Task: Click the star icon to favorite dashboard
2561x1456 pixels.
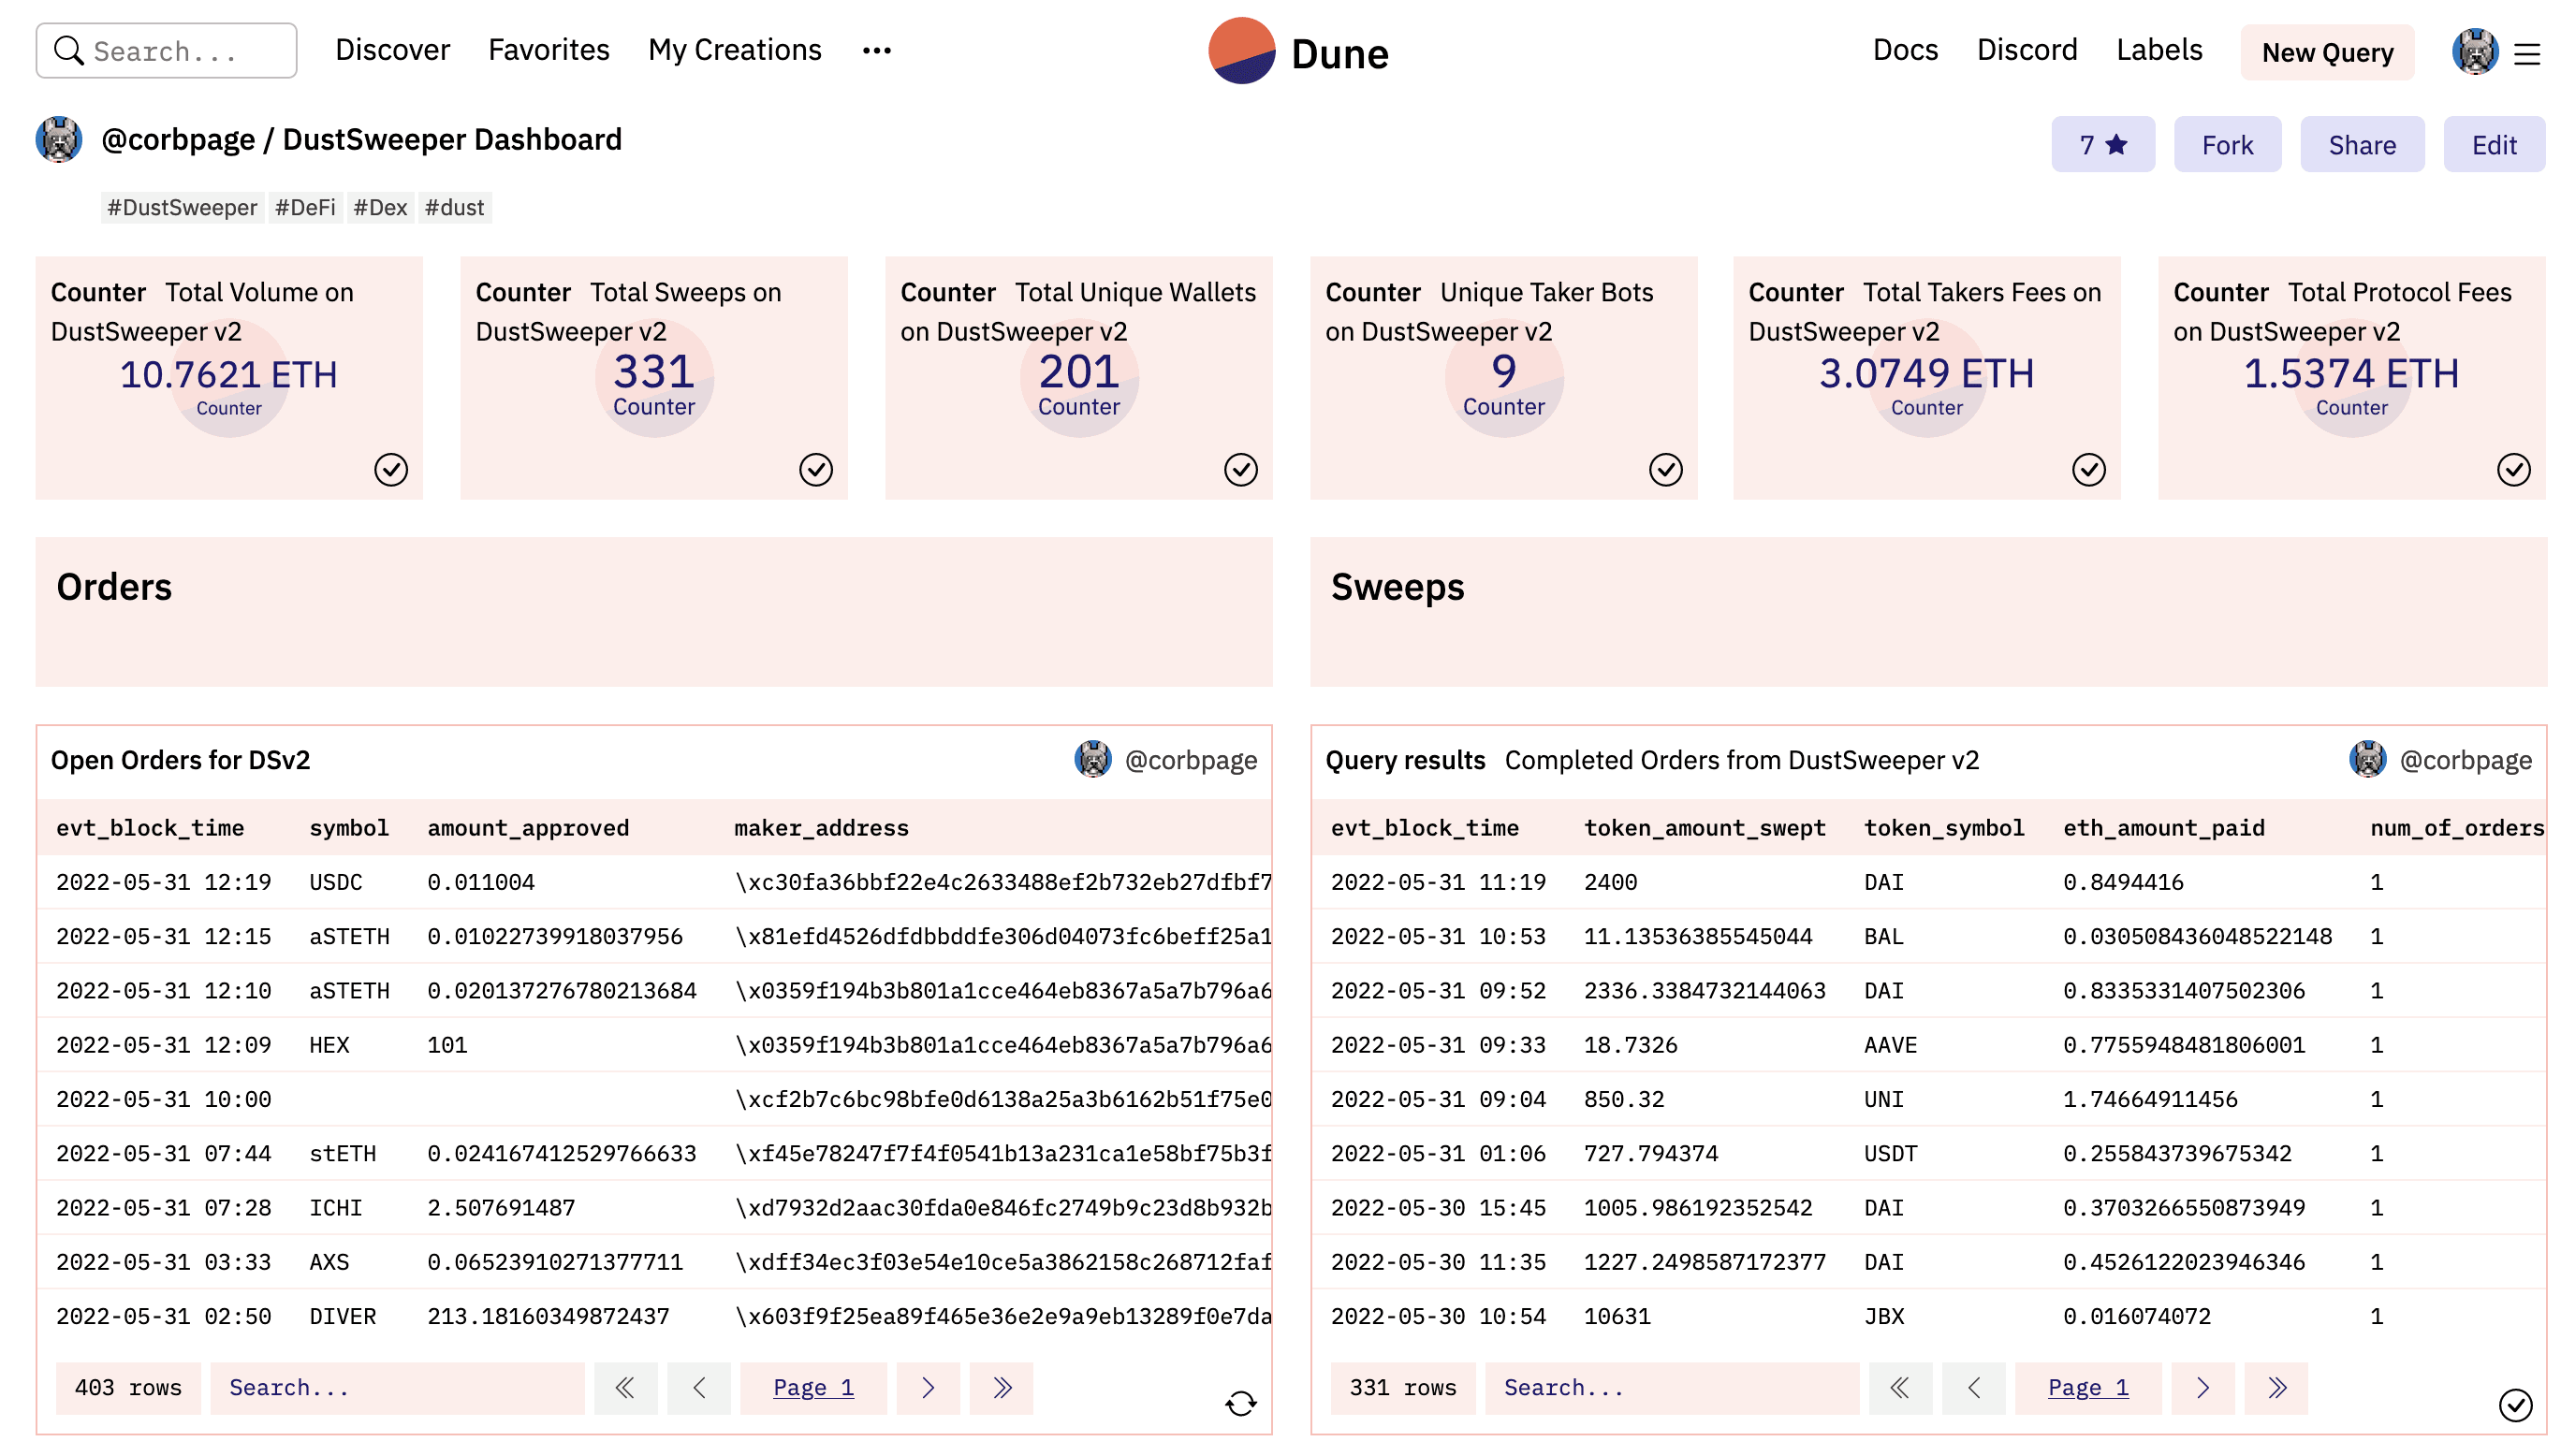Action: 2123,144
